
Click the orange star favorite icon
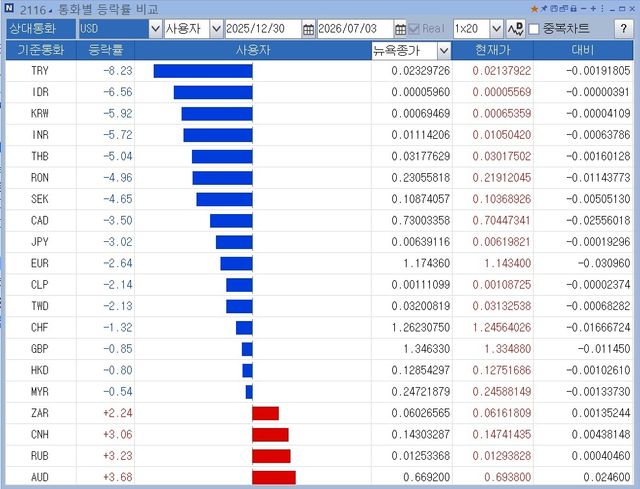[535, 9]
